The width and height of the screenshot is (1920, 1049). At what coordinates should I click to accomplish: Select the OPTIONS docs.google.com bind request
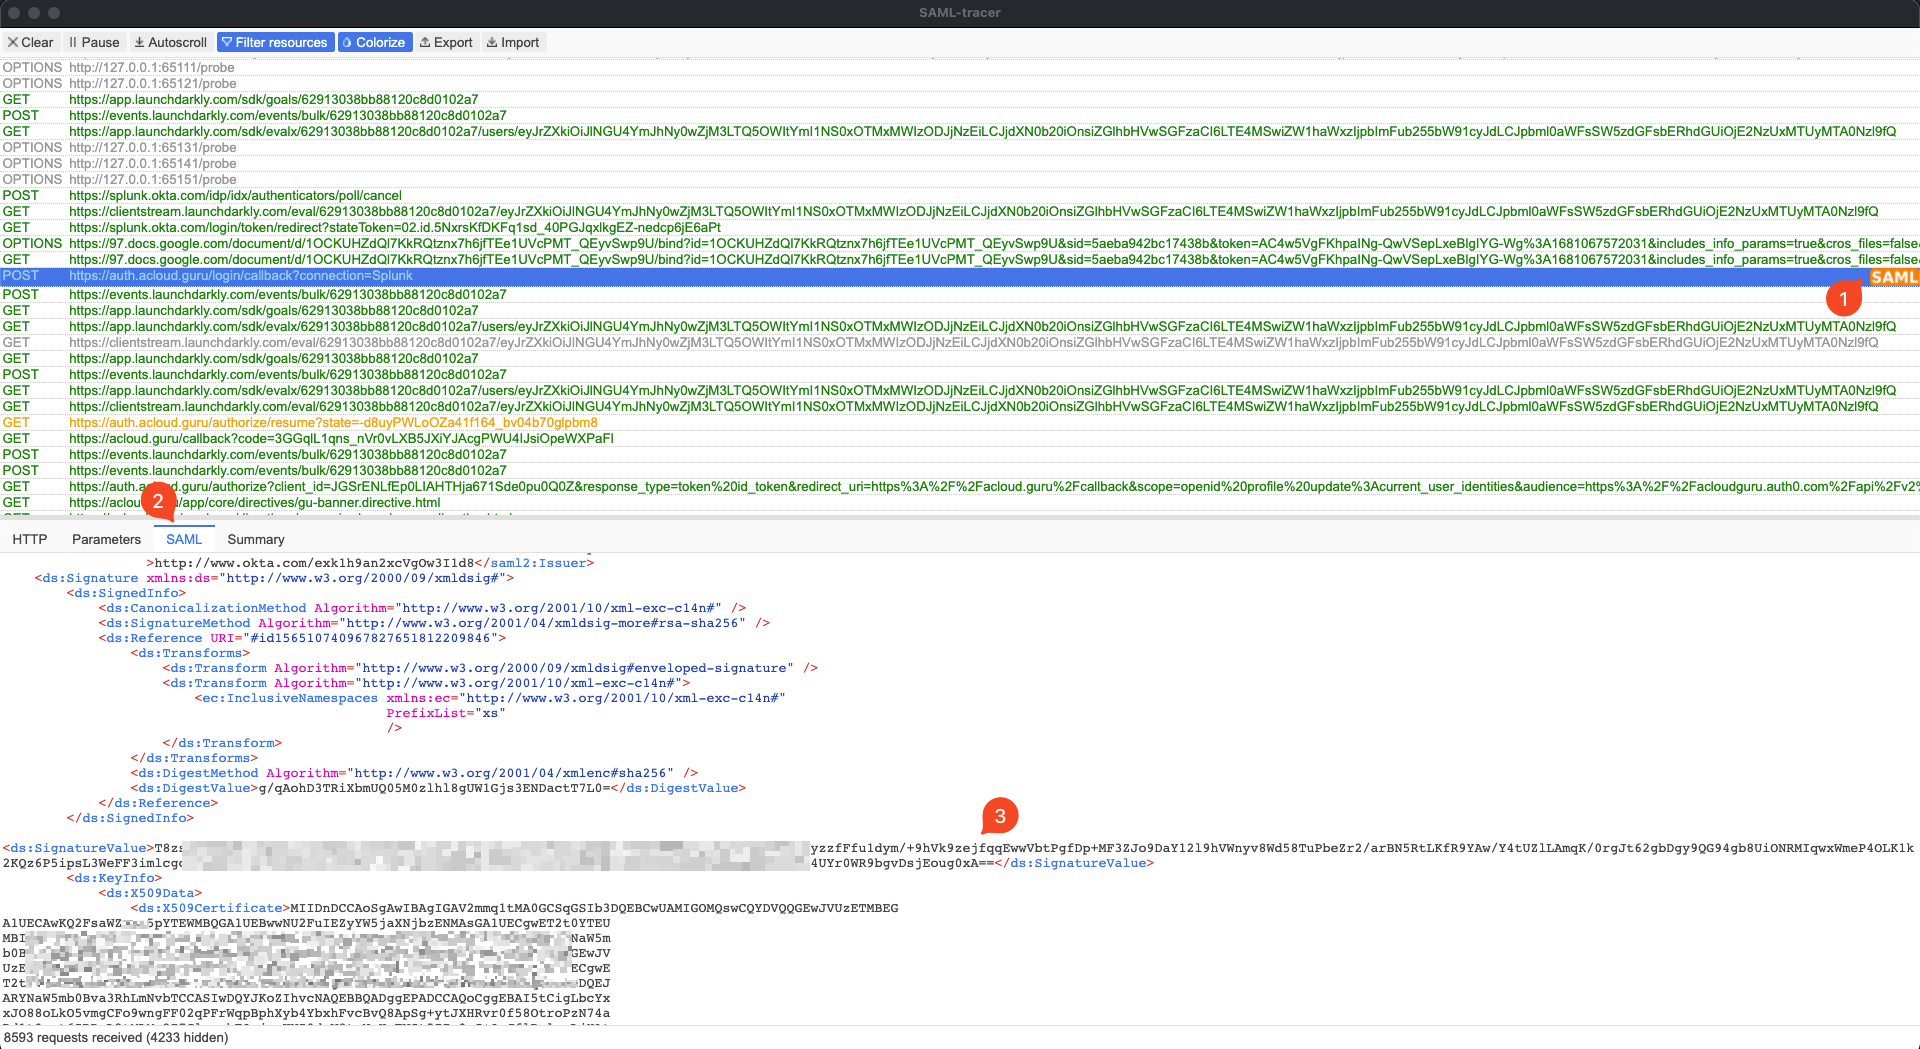[960, 243]
